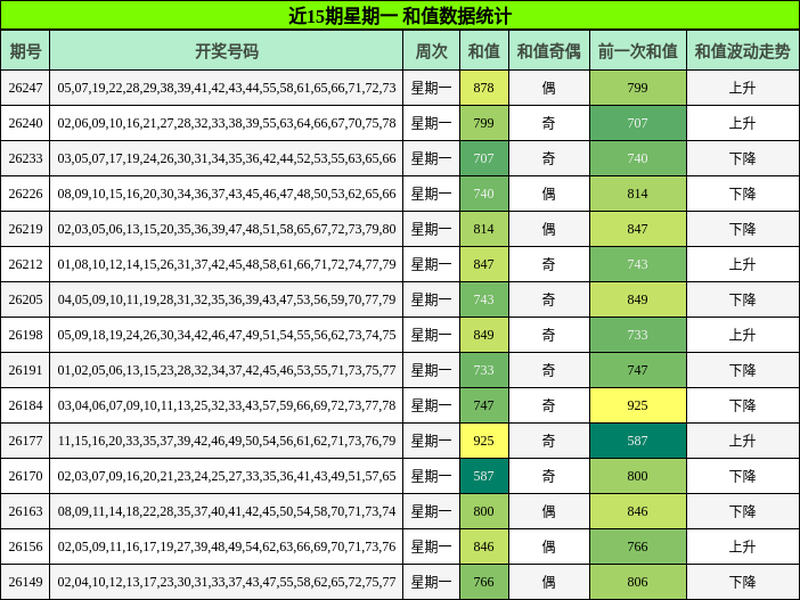
Task: Select issue number 26247
Action: click(25, 88)
